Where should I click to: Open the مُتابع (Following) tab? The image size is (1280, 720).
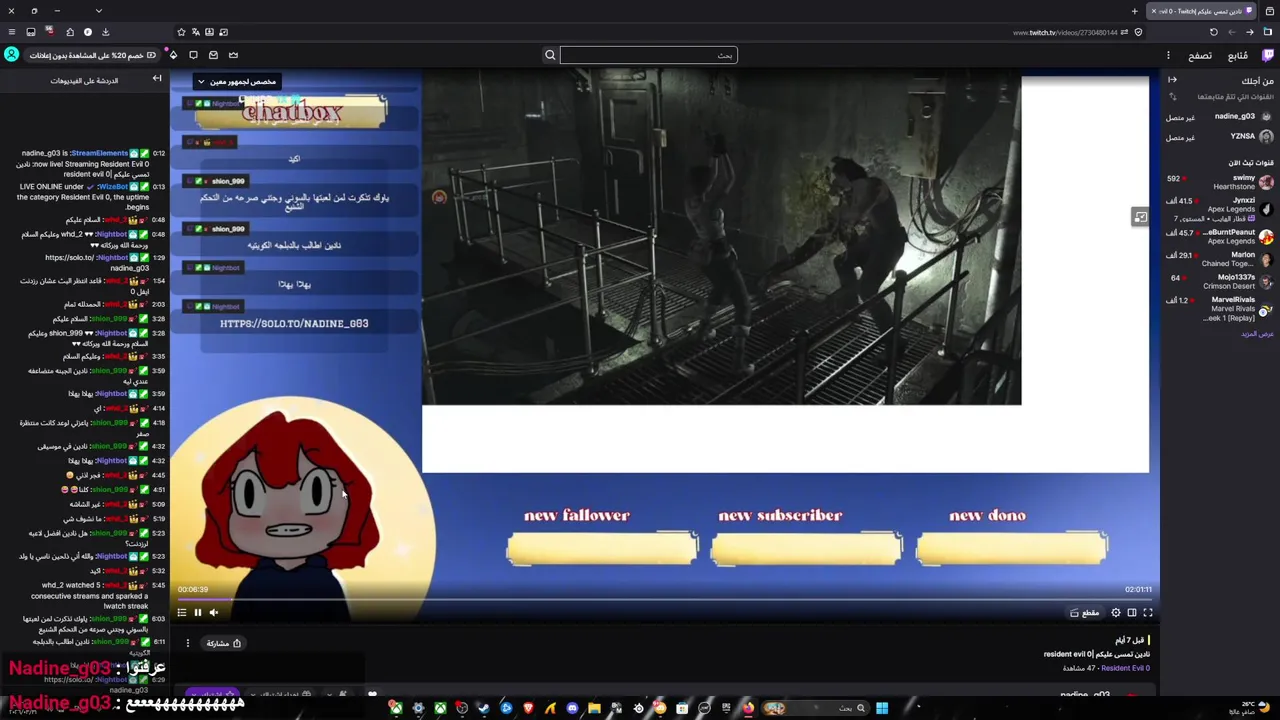(1238, 55)
